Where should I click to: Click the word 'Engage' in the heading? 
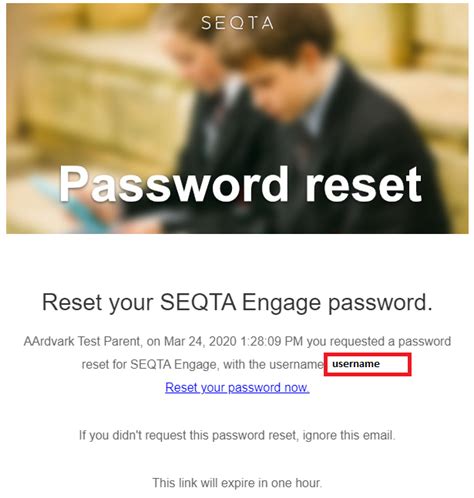(x=281, y=303)
